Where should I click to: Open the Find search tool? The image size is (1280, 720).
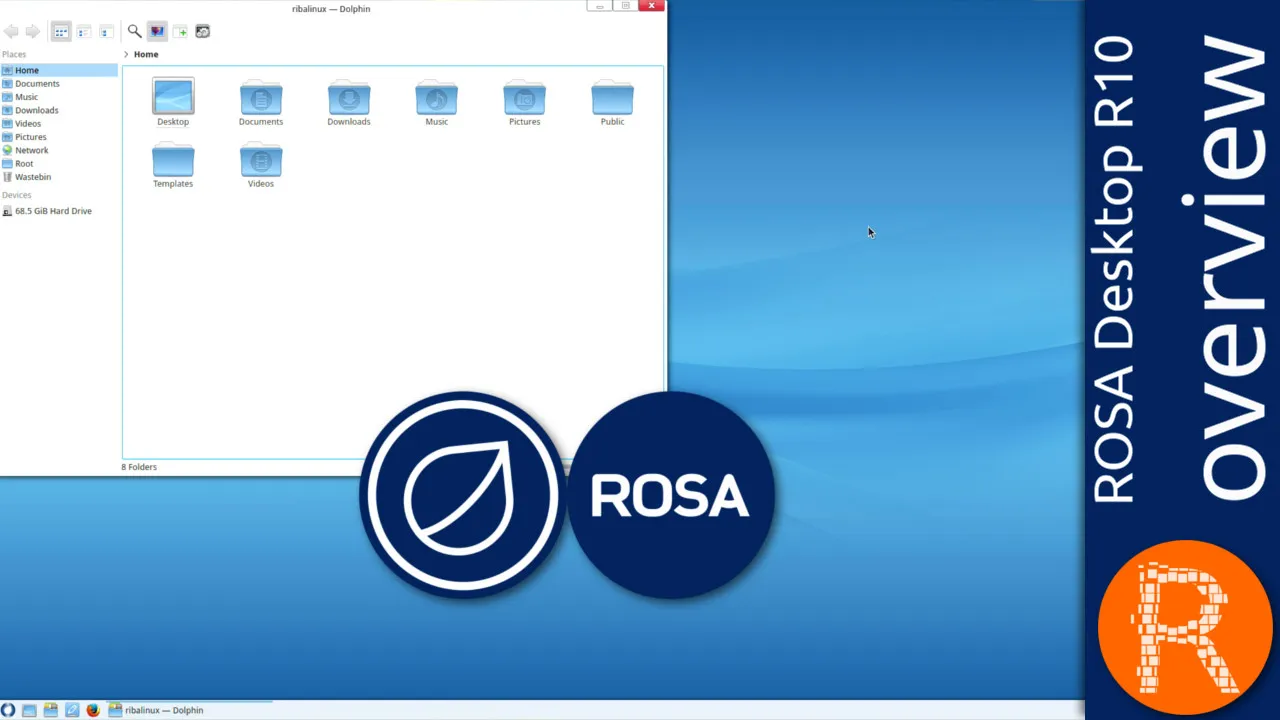pyautogui.click(x=134, y=32)
